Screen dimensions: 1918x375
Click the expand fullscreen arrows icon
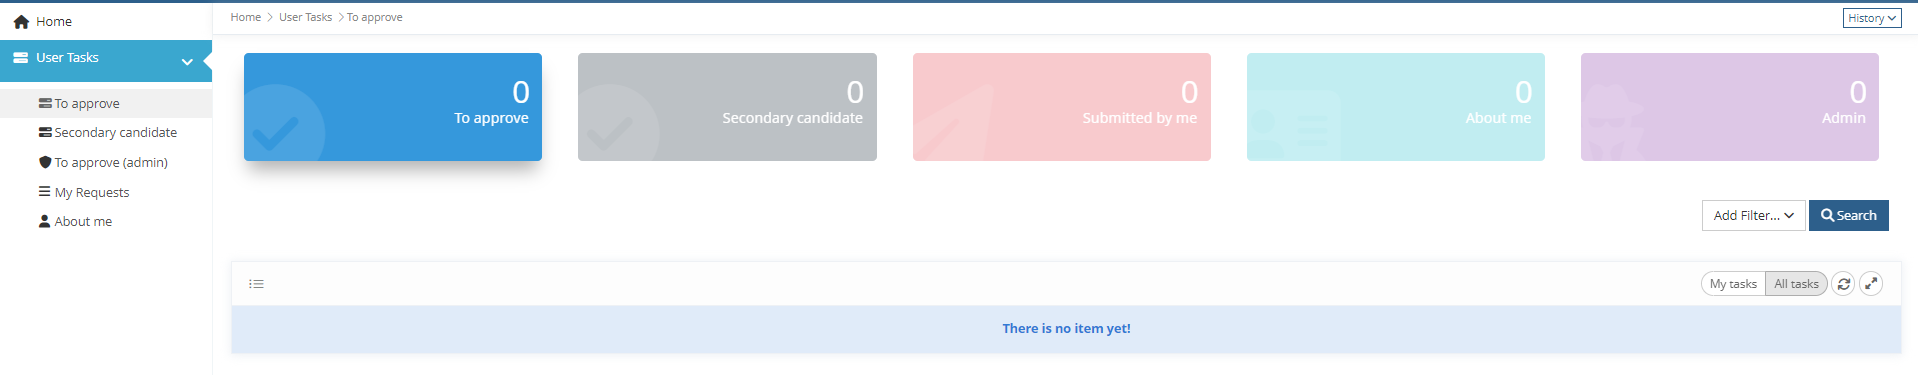click(x=1871, y=284)
